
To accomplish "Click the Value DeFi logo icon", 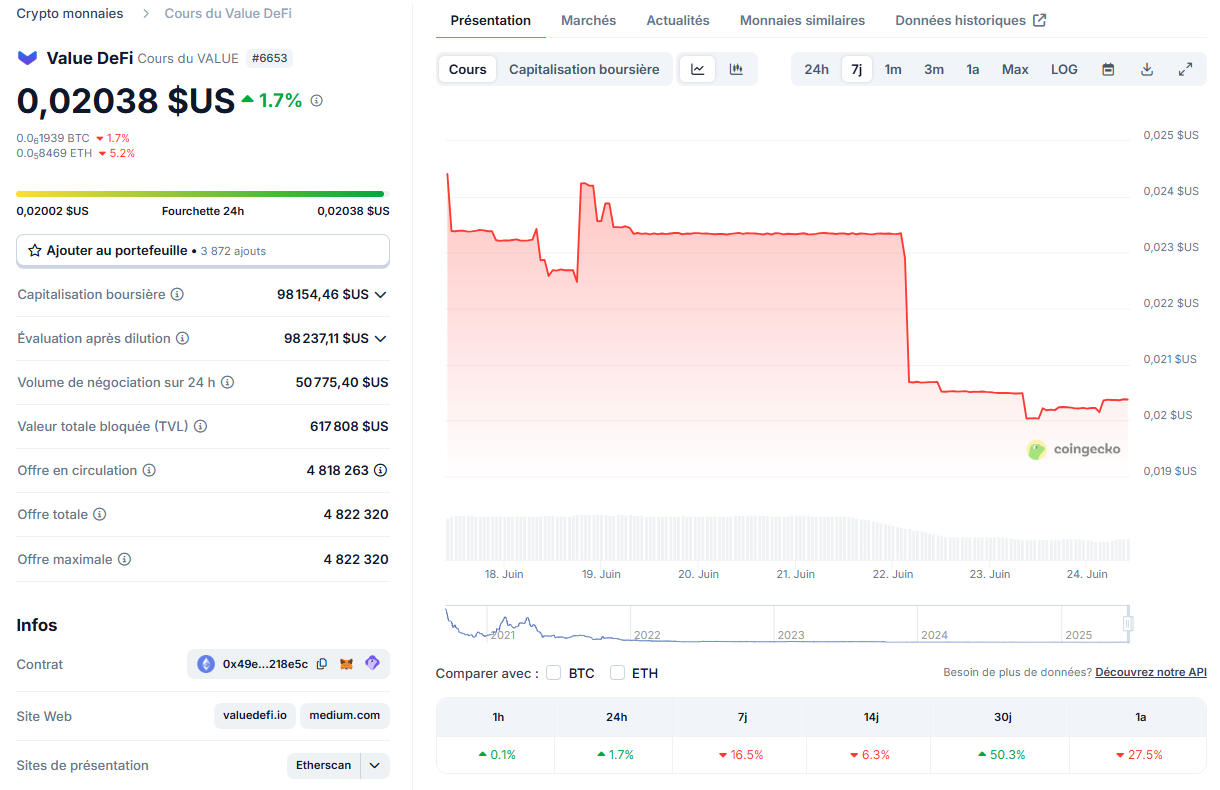I will click(x=27, y=58).
